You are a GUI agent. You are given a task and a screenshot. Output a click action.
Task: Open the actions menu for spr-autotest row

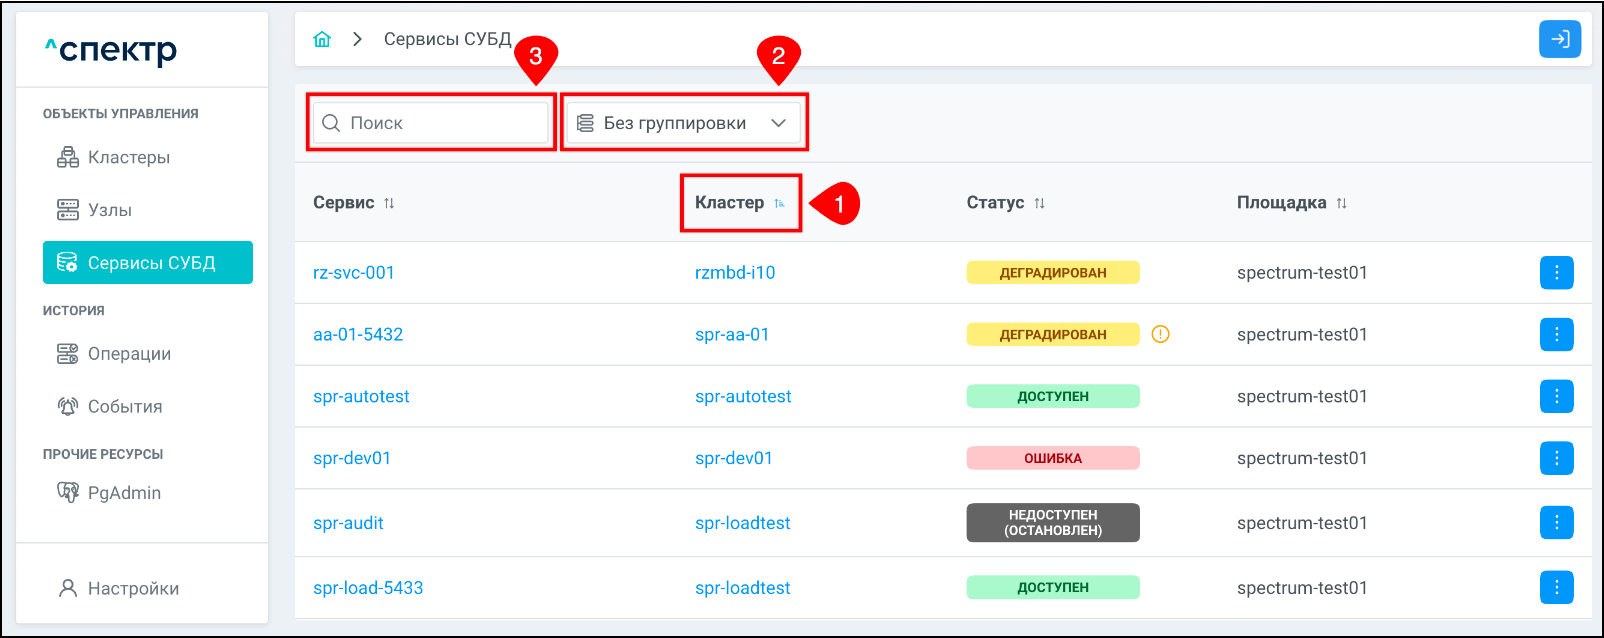[1556, 396]
